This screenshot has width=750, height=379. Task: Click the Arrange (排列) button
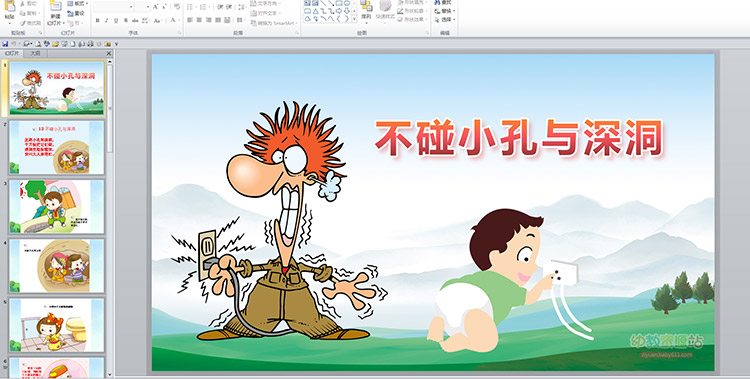click(366, 11)
